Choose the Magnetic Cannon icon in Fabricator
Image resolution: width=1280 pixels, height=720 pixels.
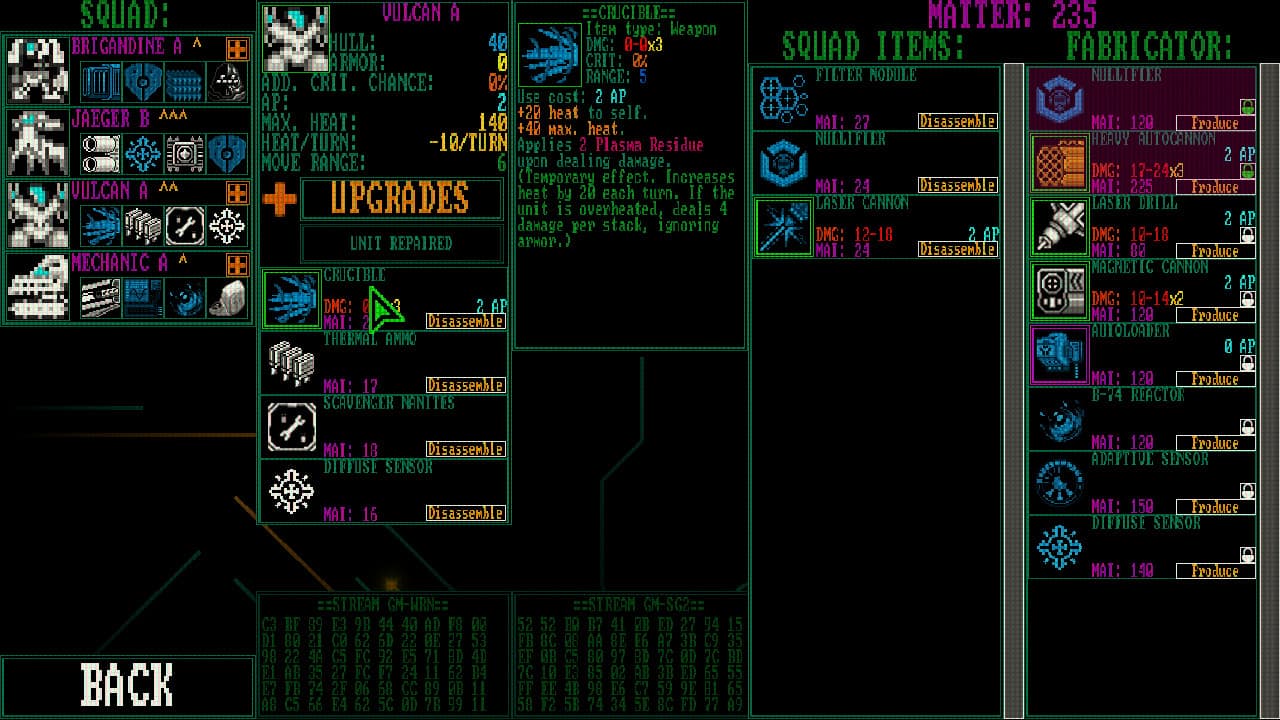point(1059,291)
